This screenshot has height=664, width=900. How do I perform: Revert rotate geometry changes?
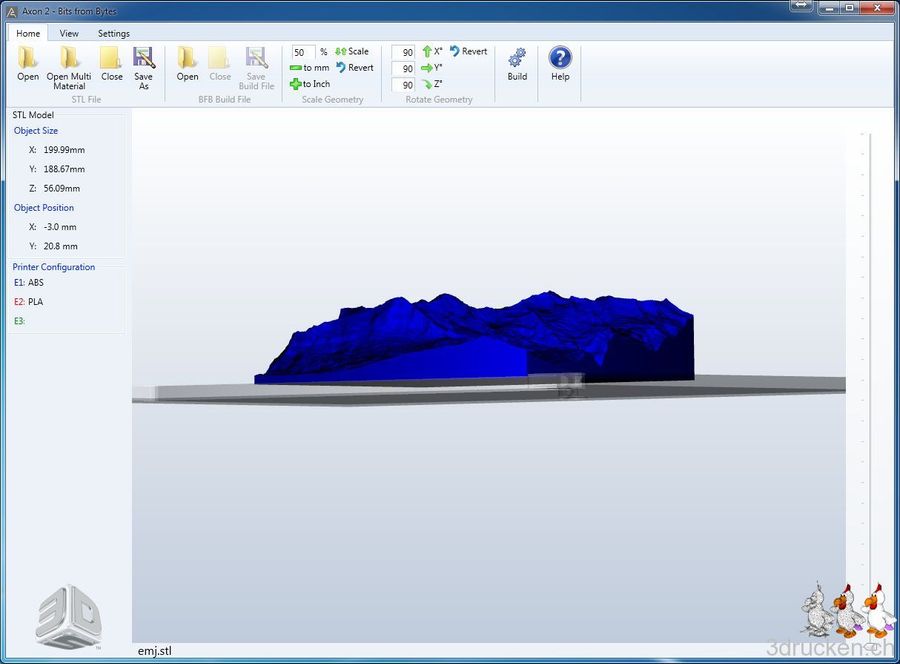point(468,51)
